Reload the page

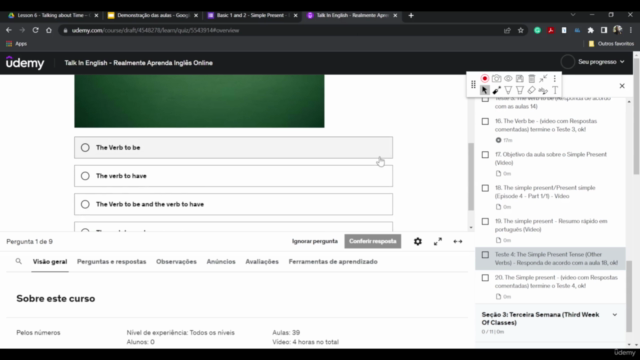[36, 30]
